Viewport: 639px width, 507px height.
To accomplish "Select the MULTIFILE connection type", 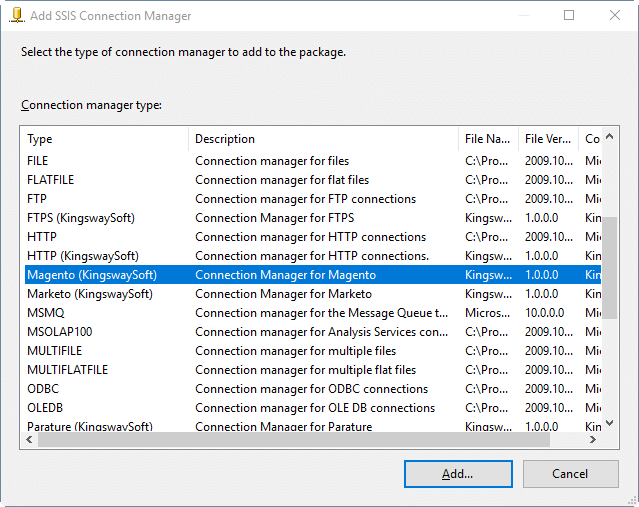I will click(x=313, y=351).
